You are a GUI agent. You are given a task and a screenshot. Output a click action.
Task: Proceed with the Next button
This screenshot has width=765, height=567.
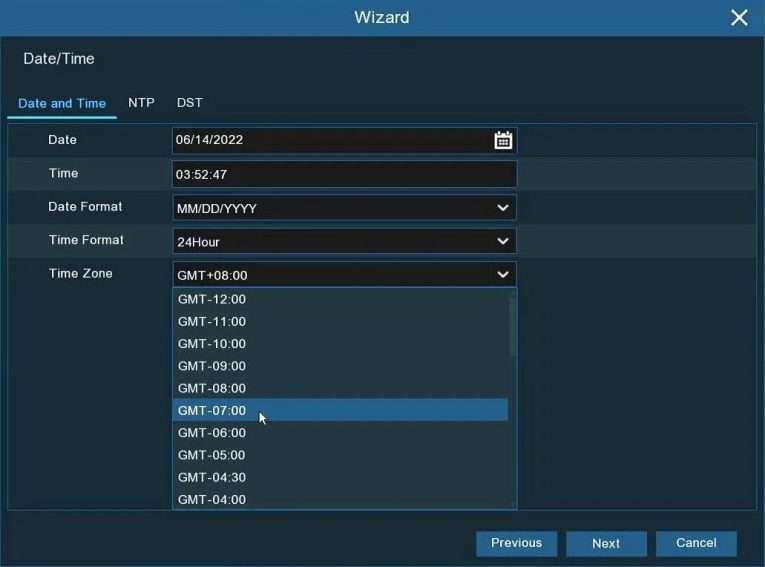point(606,543)
